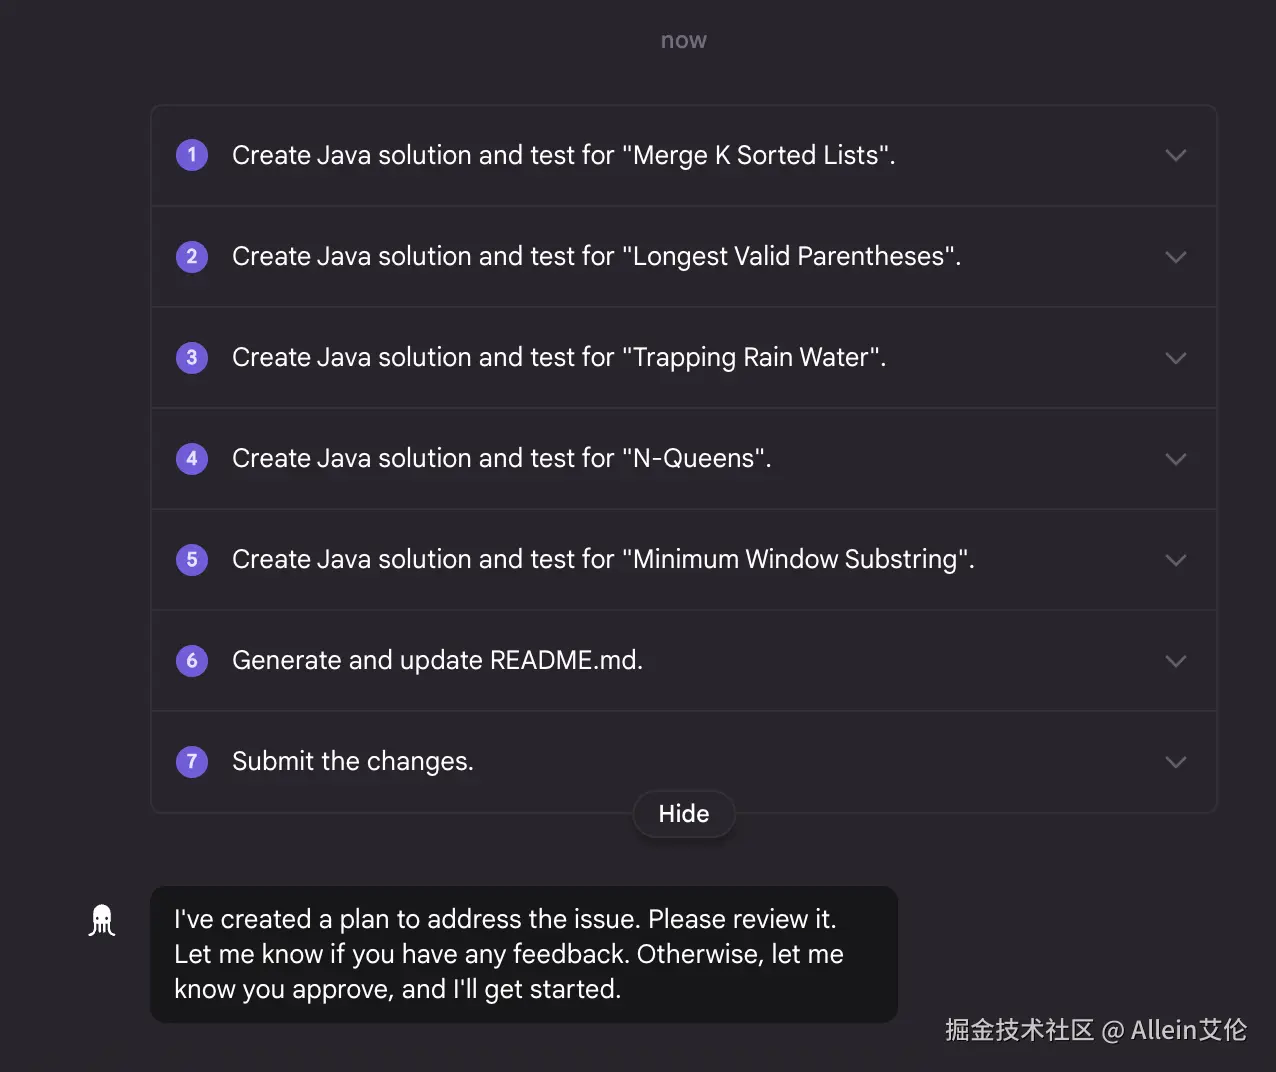Select the "Generate and update README.md." step text
Viewport: 1276px width, 1072px height.
coord(437,660)
